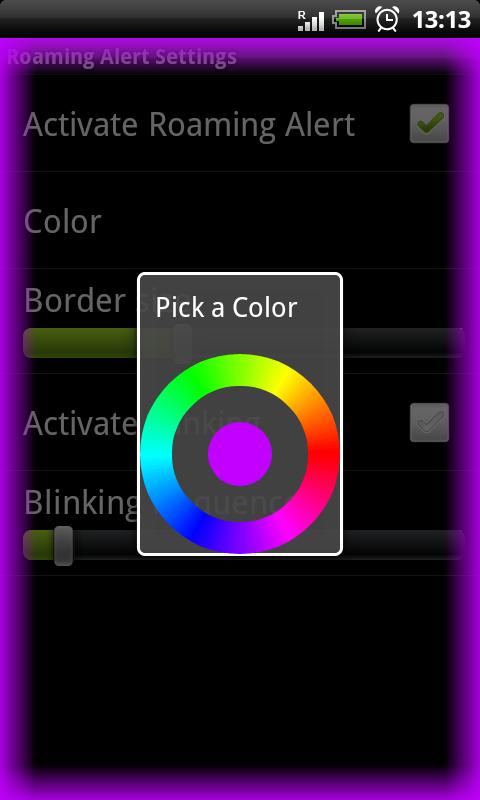Pick red on the color wheel
The width and height of the screenshot is (480, 800).
pos(323,454)
